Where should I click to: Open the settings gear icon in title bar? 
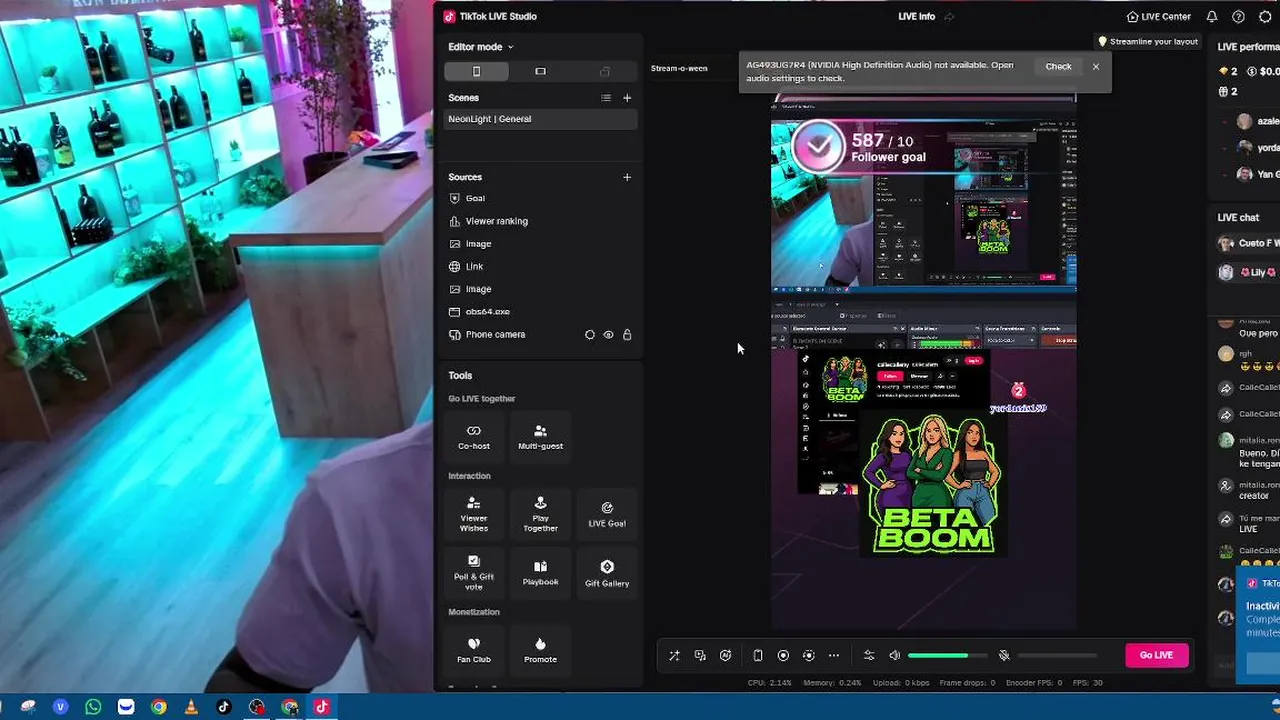click(1265, 17)
